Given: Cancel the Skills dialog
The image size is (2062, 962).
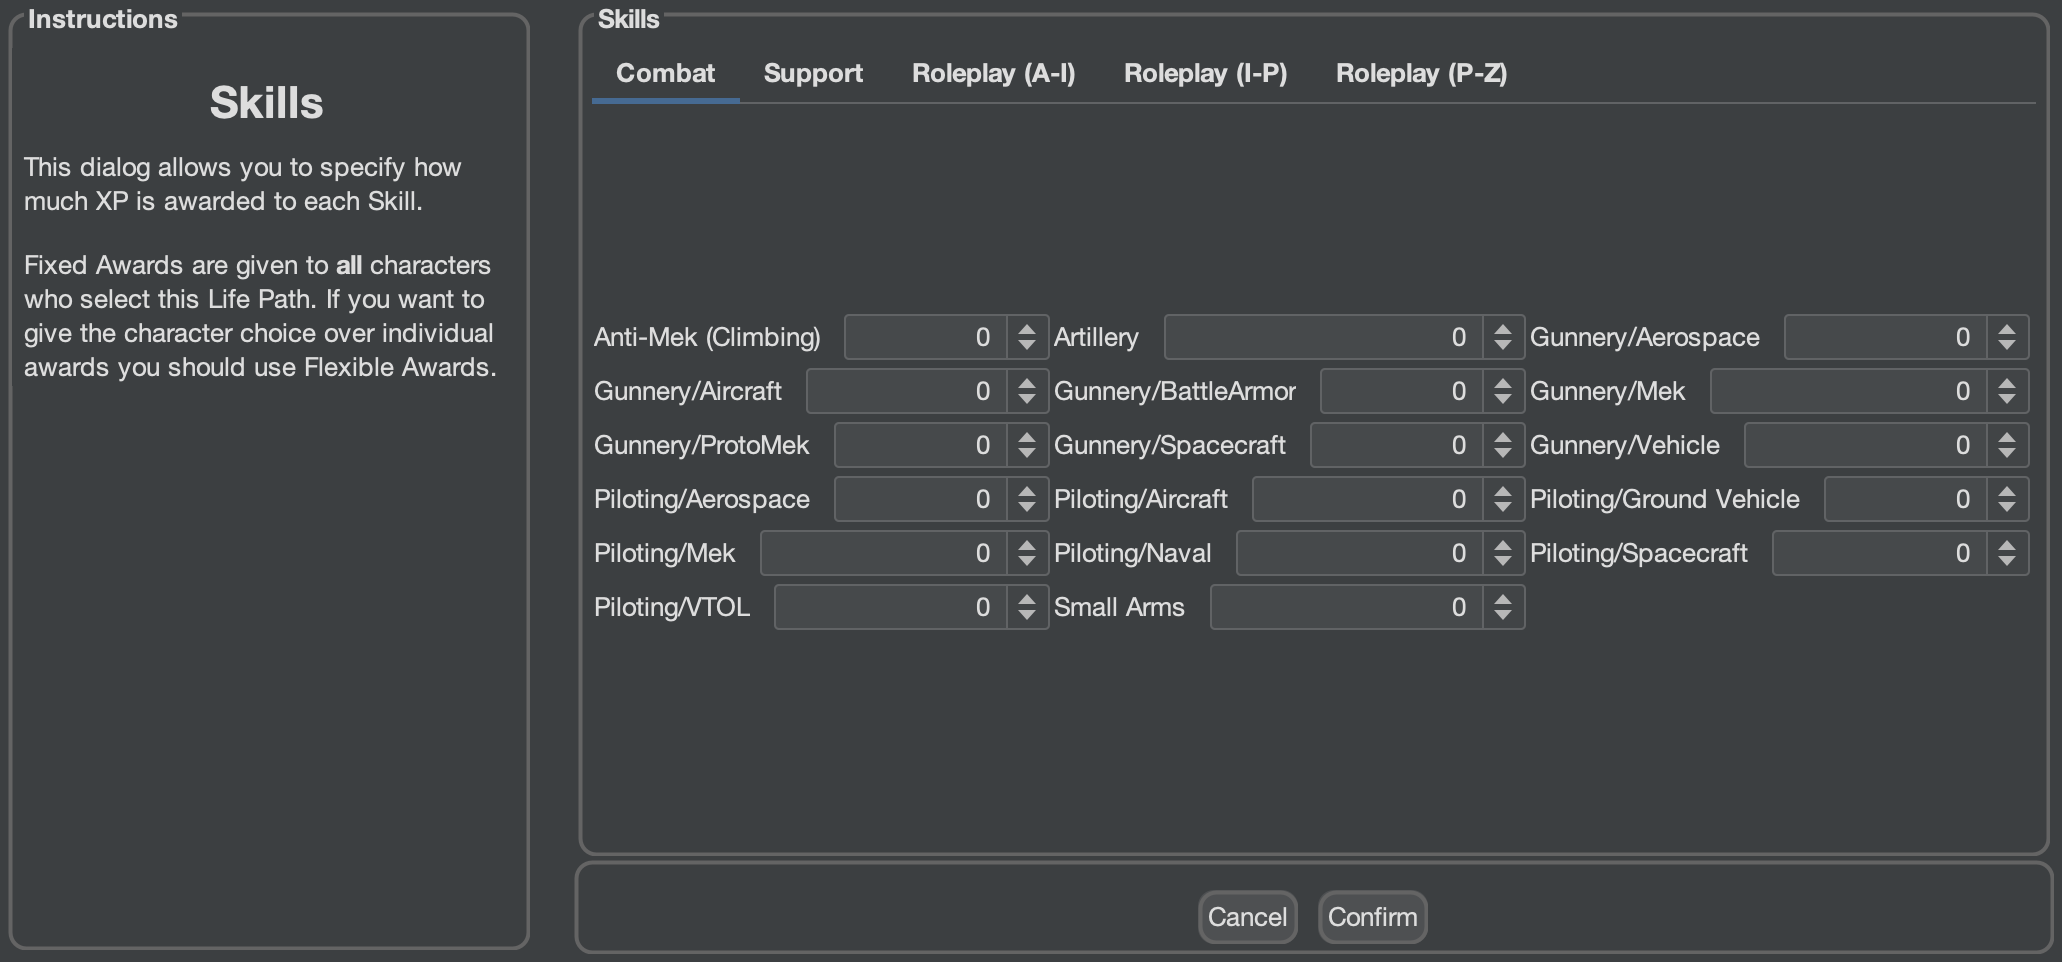Looking at the screenshot, I should click(1247, 917).
